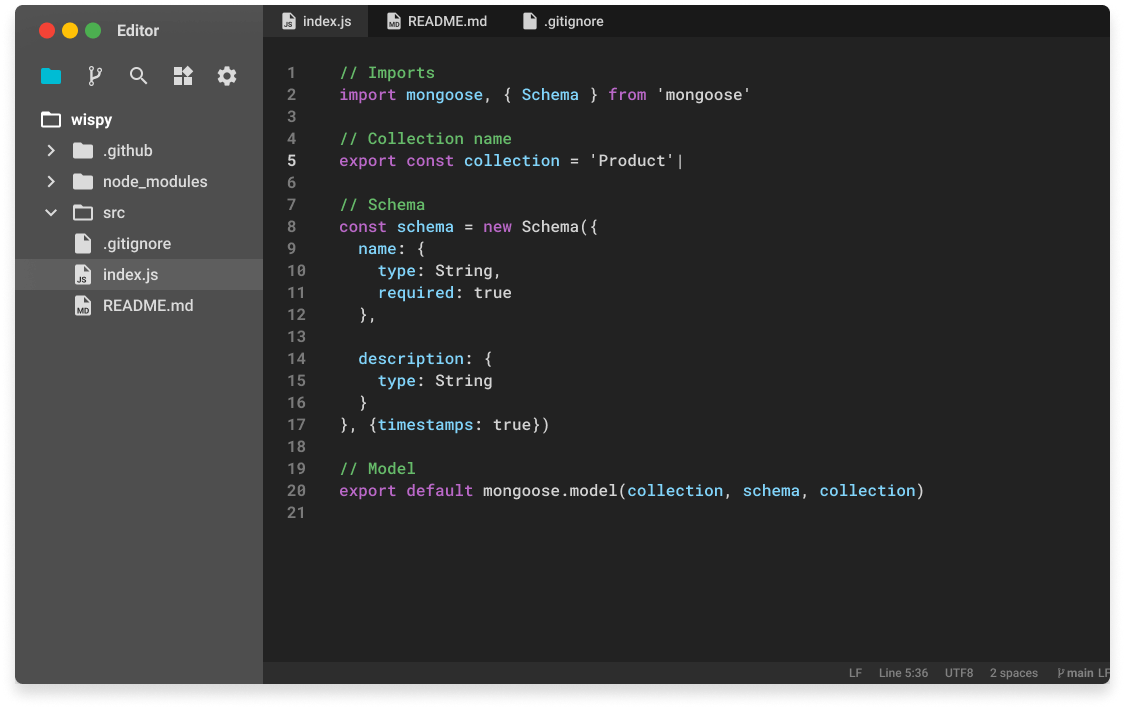
Task: Click the node_modules folder icon
Action: [83, 182]
